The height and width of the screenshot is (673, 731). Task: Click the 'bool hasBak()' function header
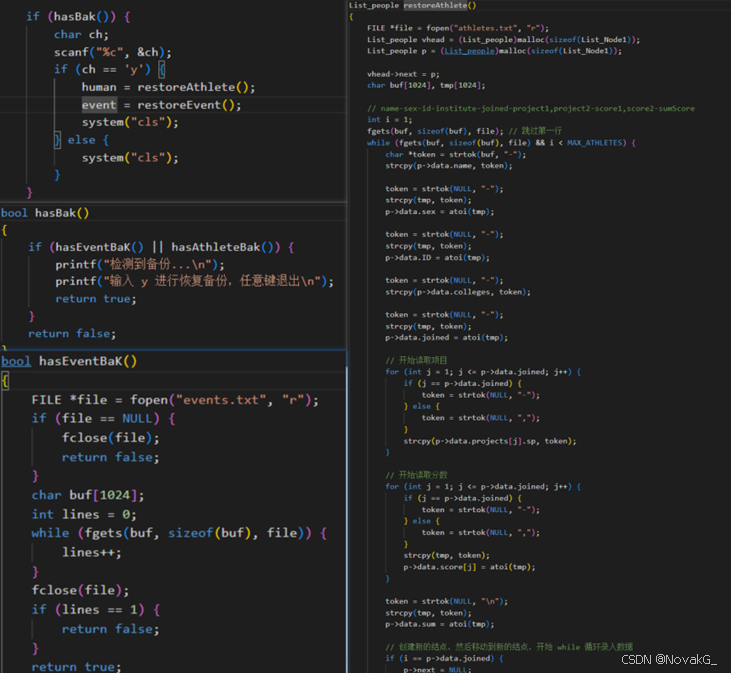pyautogui.click(x=45, y=213)
